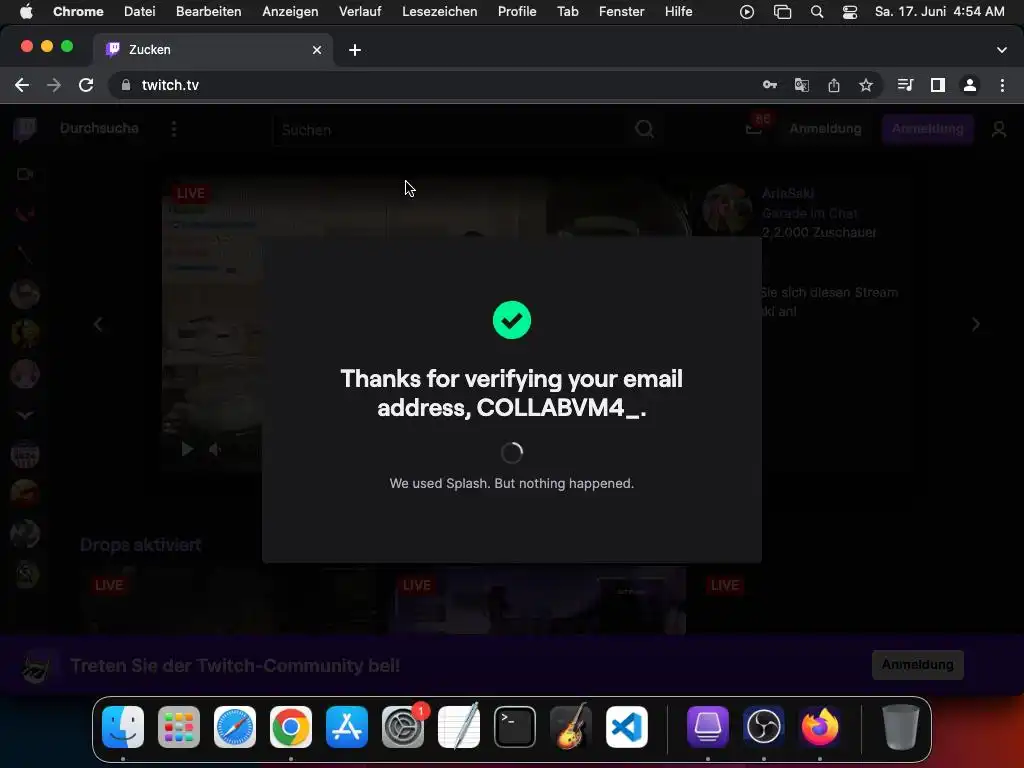The image size is (1024, 768).
Task: Click the window stacking icon in menu bar
Action: tap(782, 12)
